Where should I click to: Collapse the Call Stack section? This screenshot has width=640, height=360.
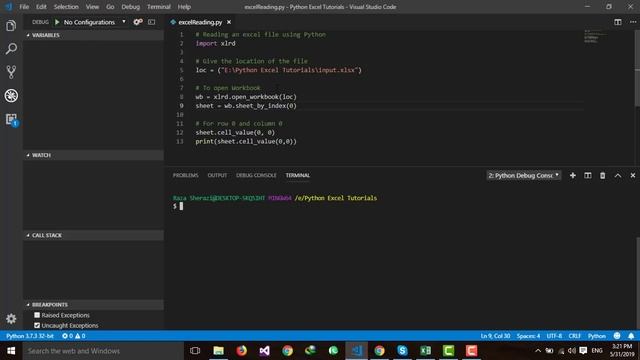93,235
